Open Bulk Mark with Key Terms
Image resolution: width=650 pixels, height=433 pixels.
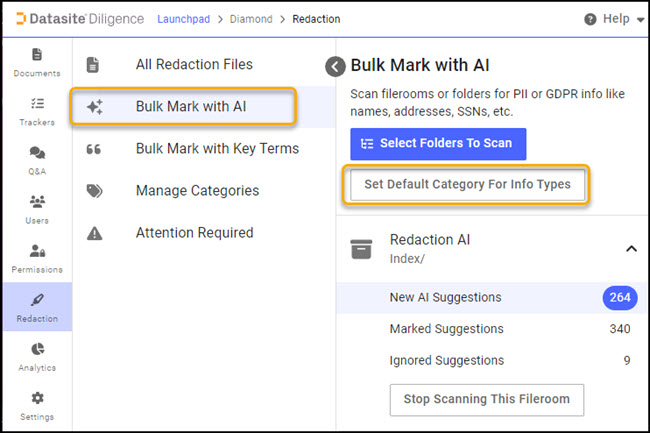click(217, 149)
